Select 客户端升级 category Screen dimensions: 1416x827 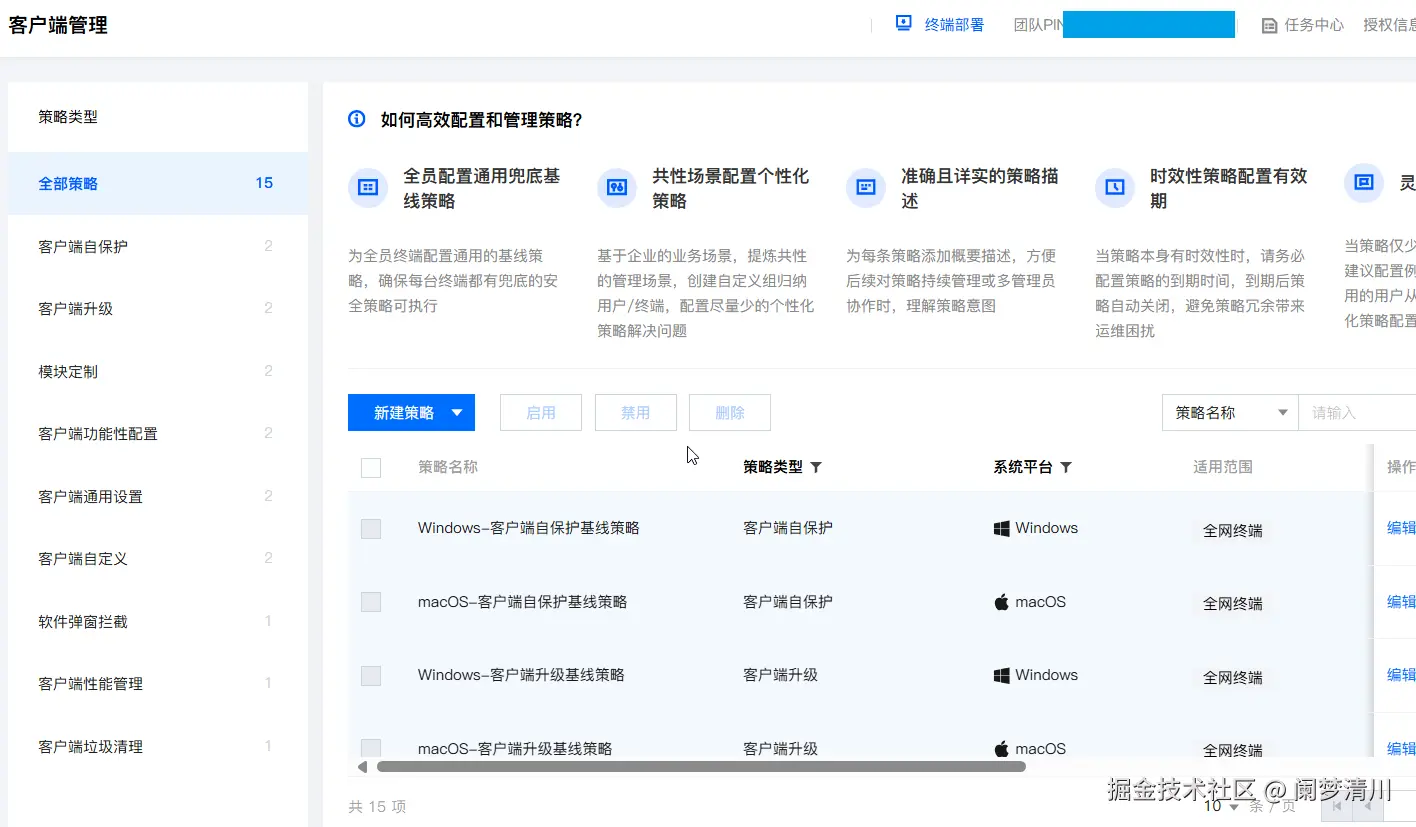pyautogui.click(x=158, y=309)
